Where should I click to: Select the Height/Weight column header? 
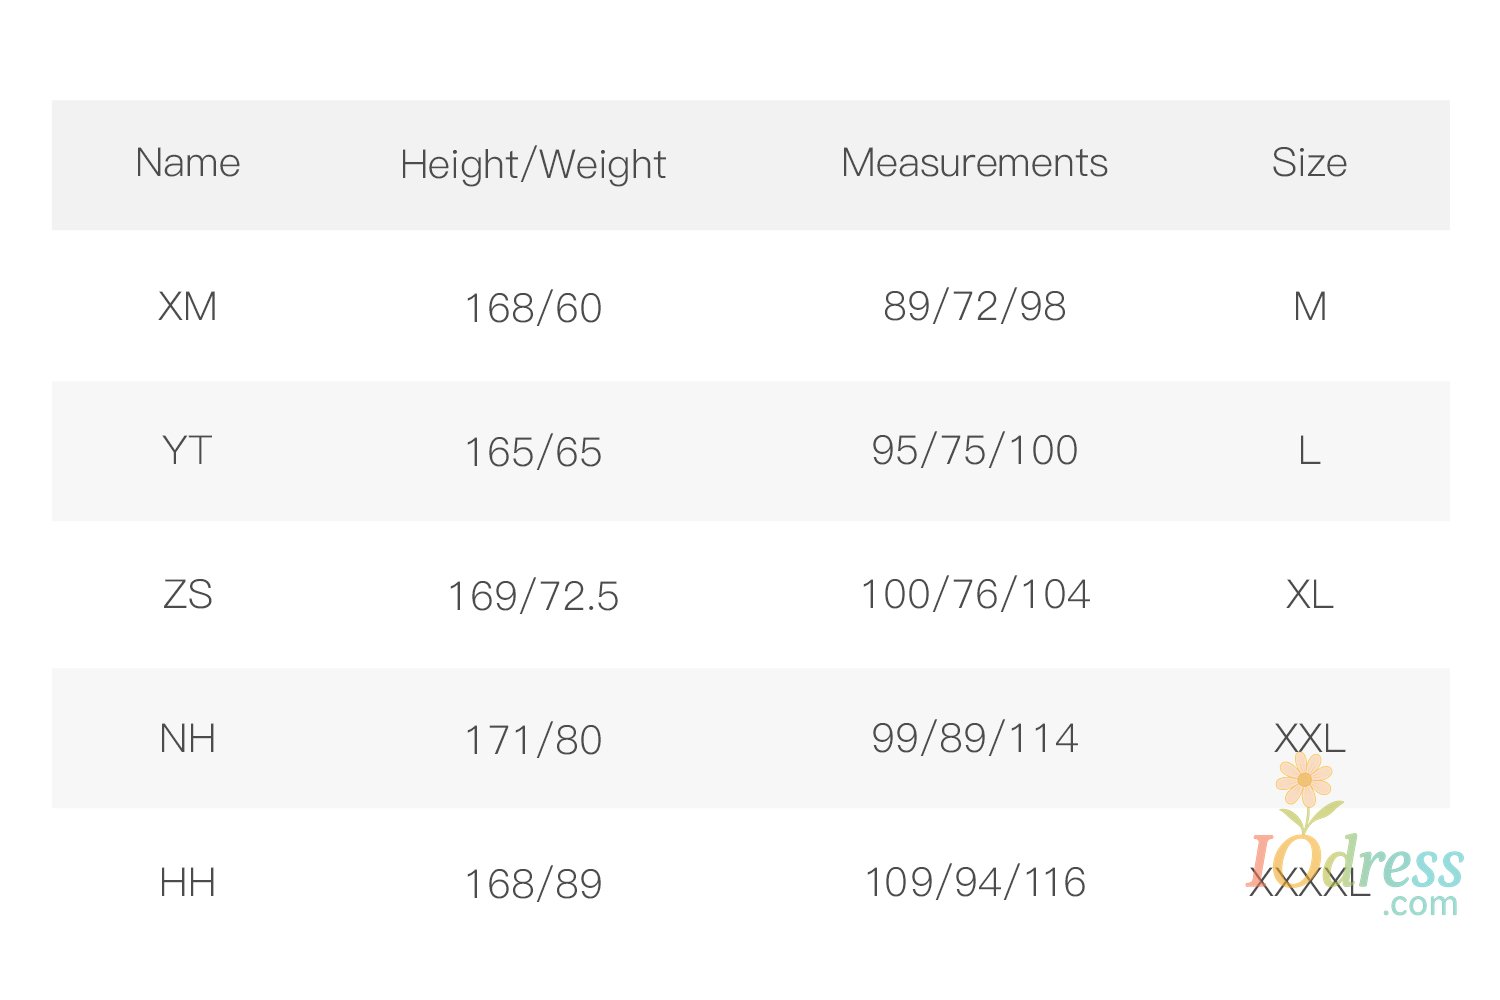(x=533, y=165)
